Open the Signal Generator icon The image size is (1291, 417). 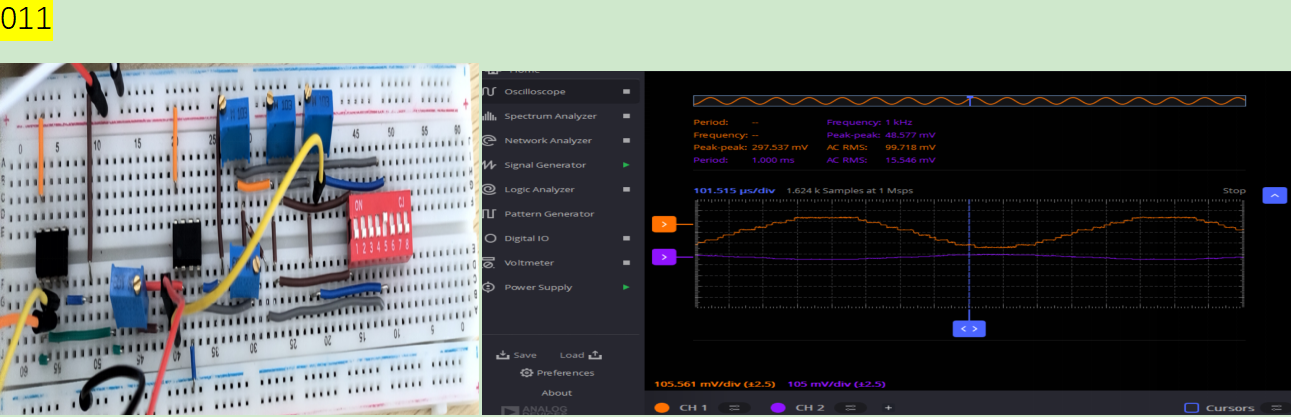pos(490,165)
